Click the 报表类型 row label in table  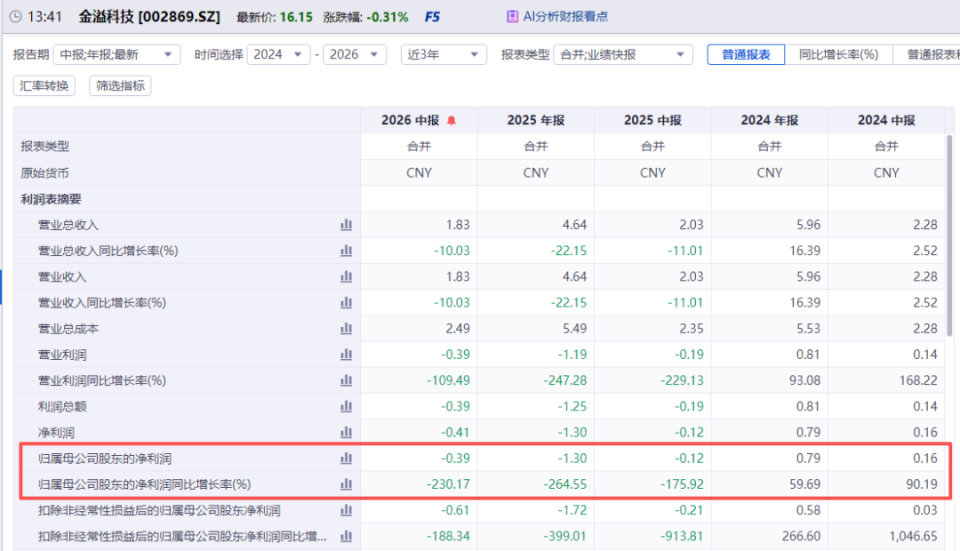[x=45, y=146]
